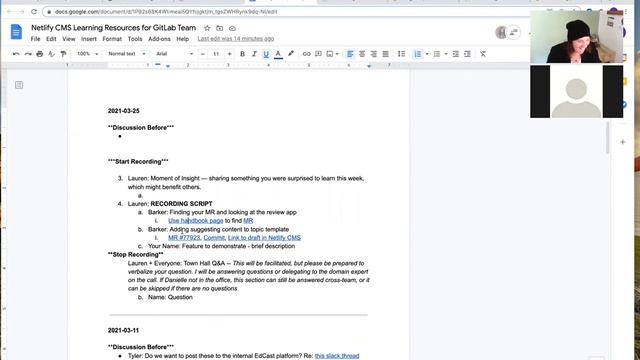Viewport: 640px width, 360px height.
Task: Print the document
Action: 40,54
